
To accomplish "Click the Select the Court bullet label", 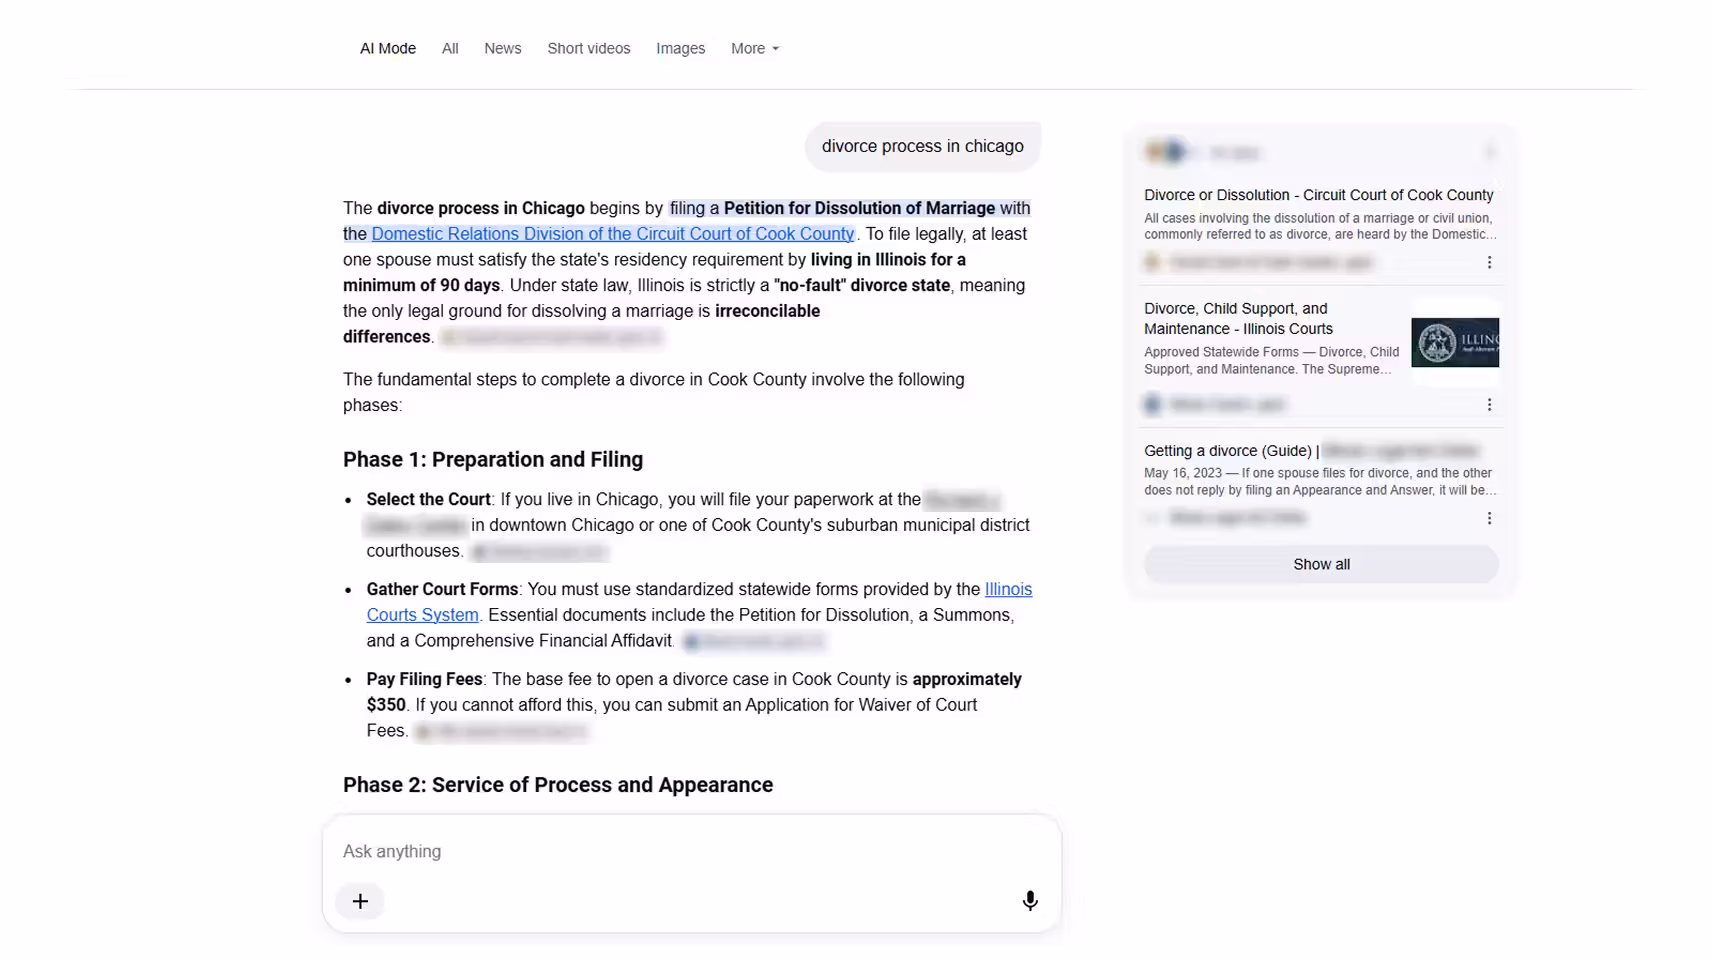I will coord(428,499).
